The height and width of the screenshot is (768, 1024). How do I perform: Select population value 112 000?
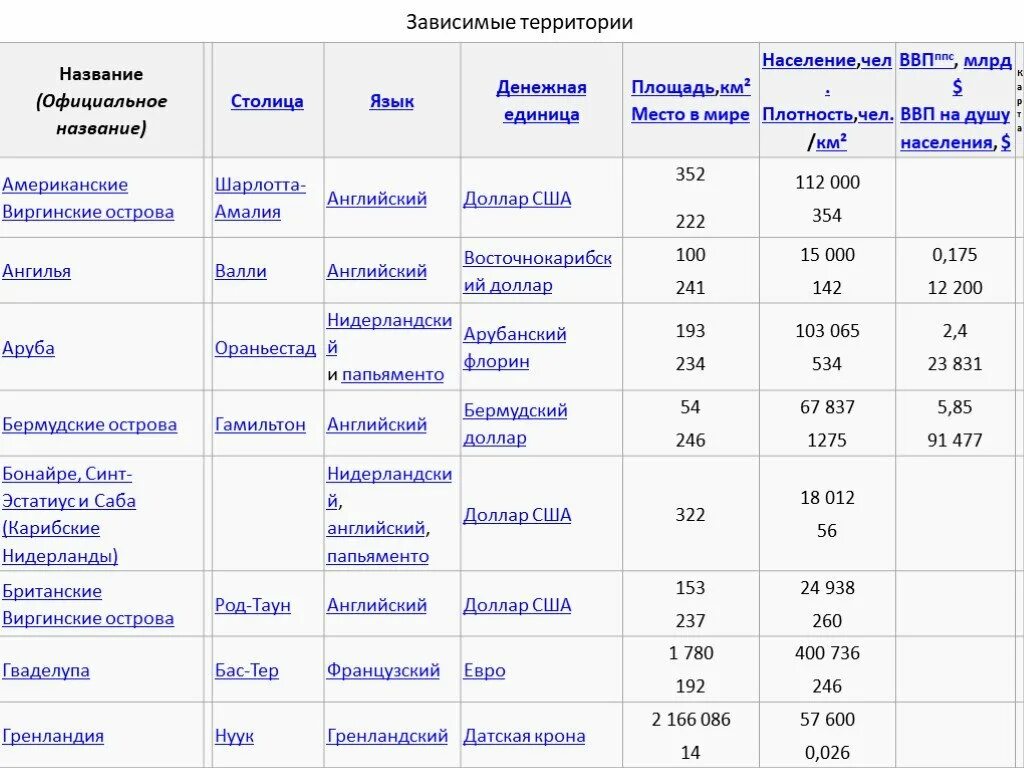tap(827, 182)
